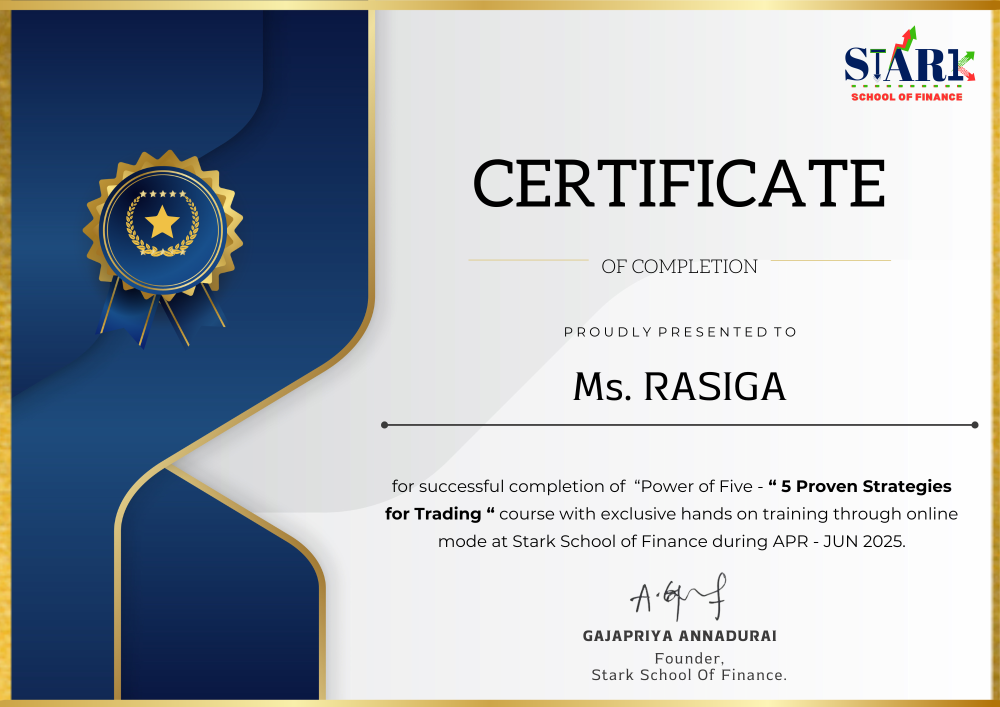1000x707 pixels.
Task: Select the recipient name Ms. RASIGA
Action: [679, 387]
